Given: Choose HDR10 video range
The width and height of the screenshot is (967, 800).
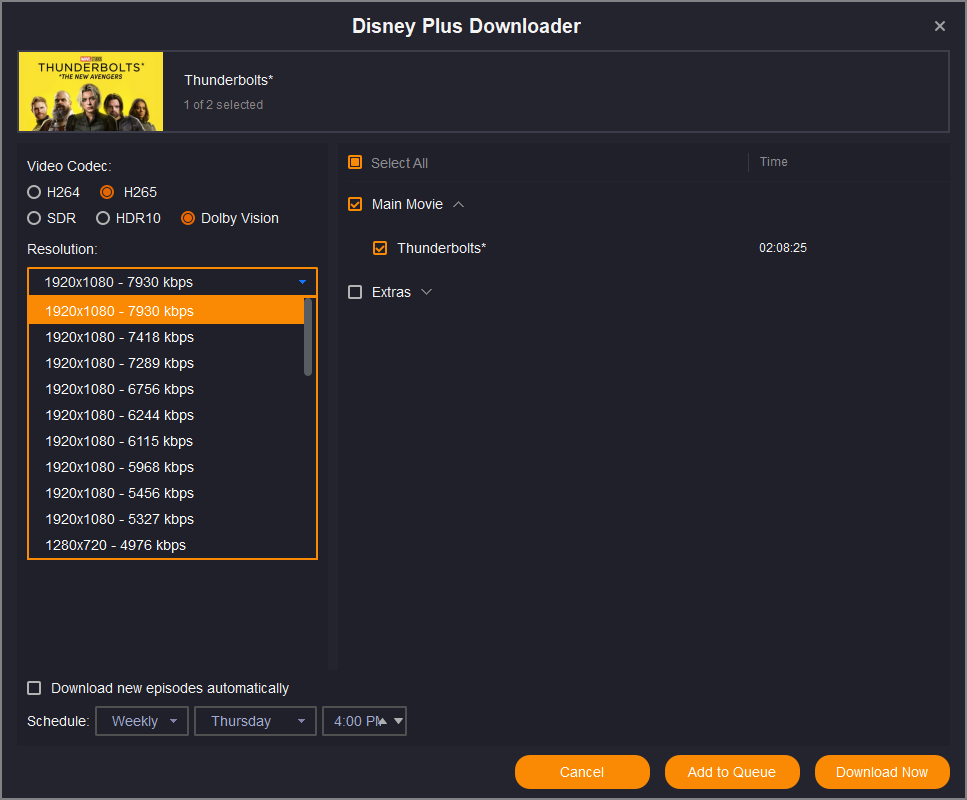Looking at the screenshot, I should [103, 218].
